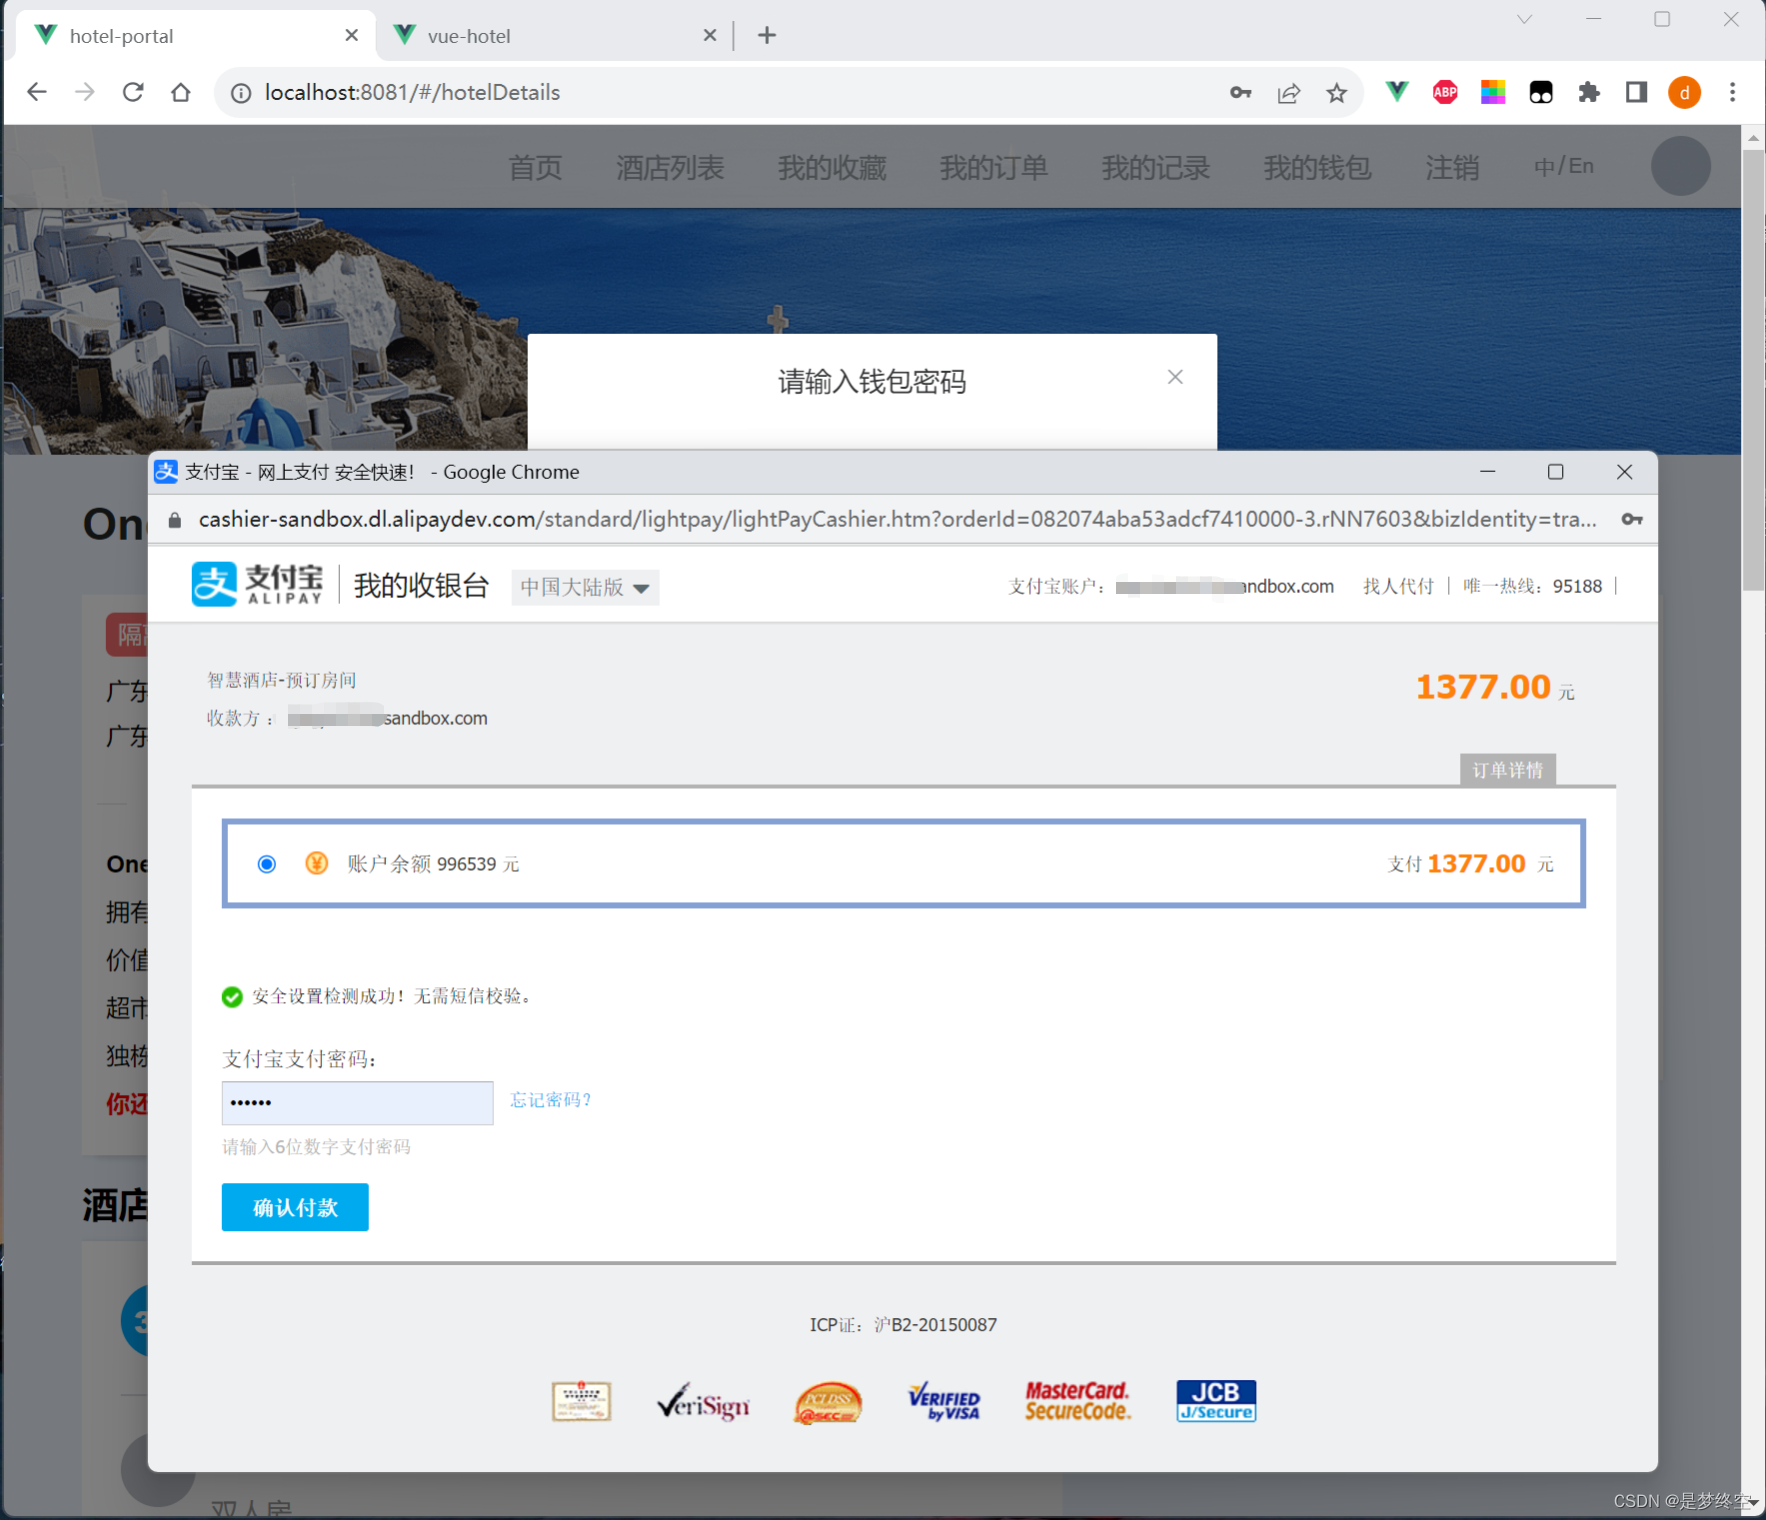Click the browser forward arrow

pyautogui.click(x=85, y=92)
